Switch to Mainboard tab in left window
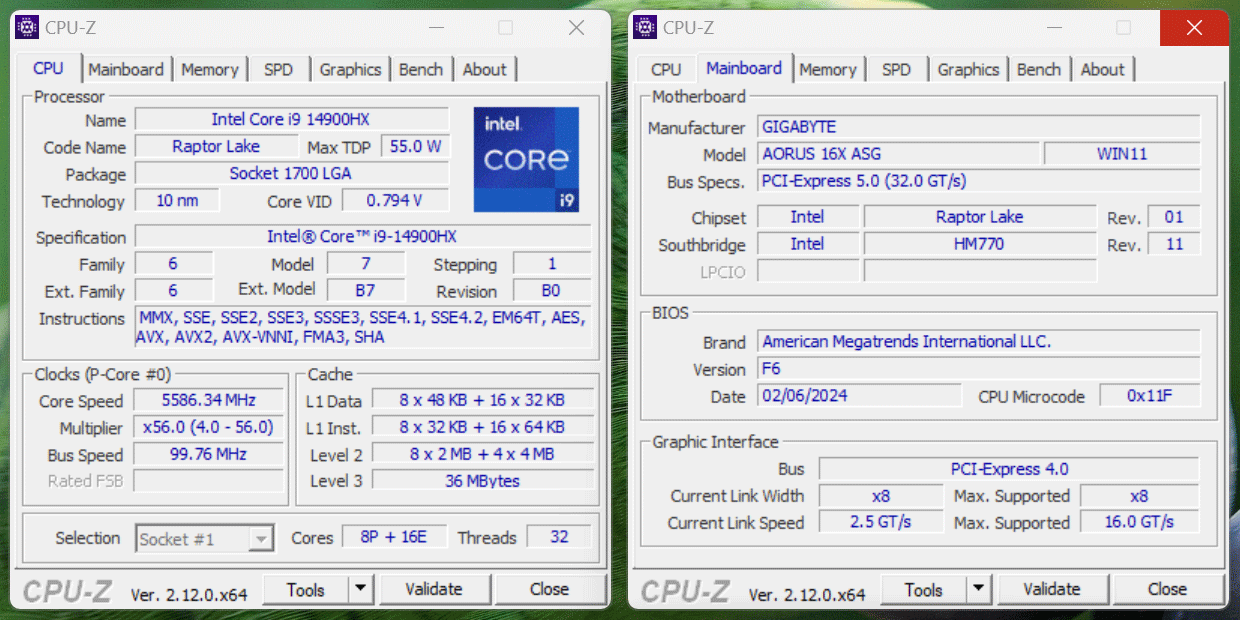This screenshot has width=1240, height=620. pos(126,70)
